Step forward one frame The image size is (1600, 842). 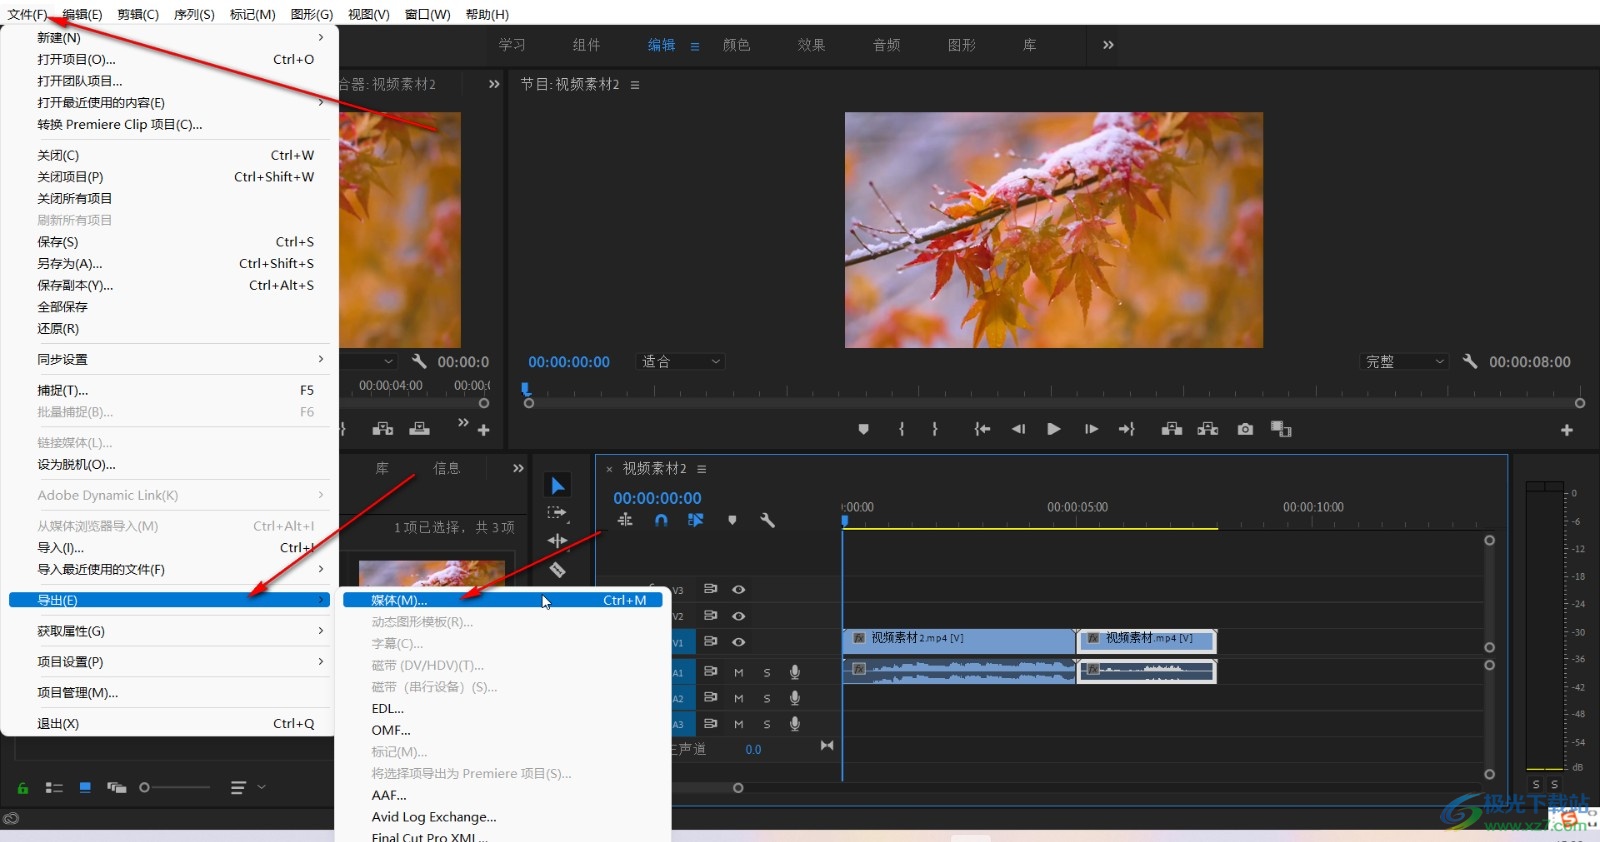tap(1091, 429)
